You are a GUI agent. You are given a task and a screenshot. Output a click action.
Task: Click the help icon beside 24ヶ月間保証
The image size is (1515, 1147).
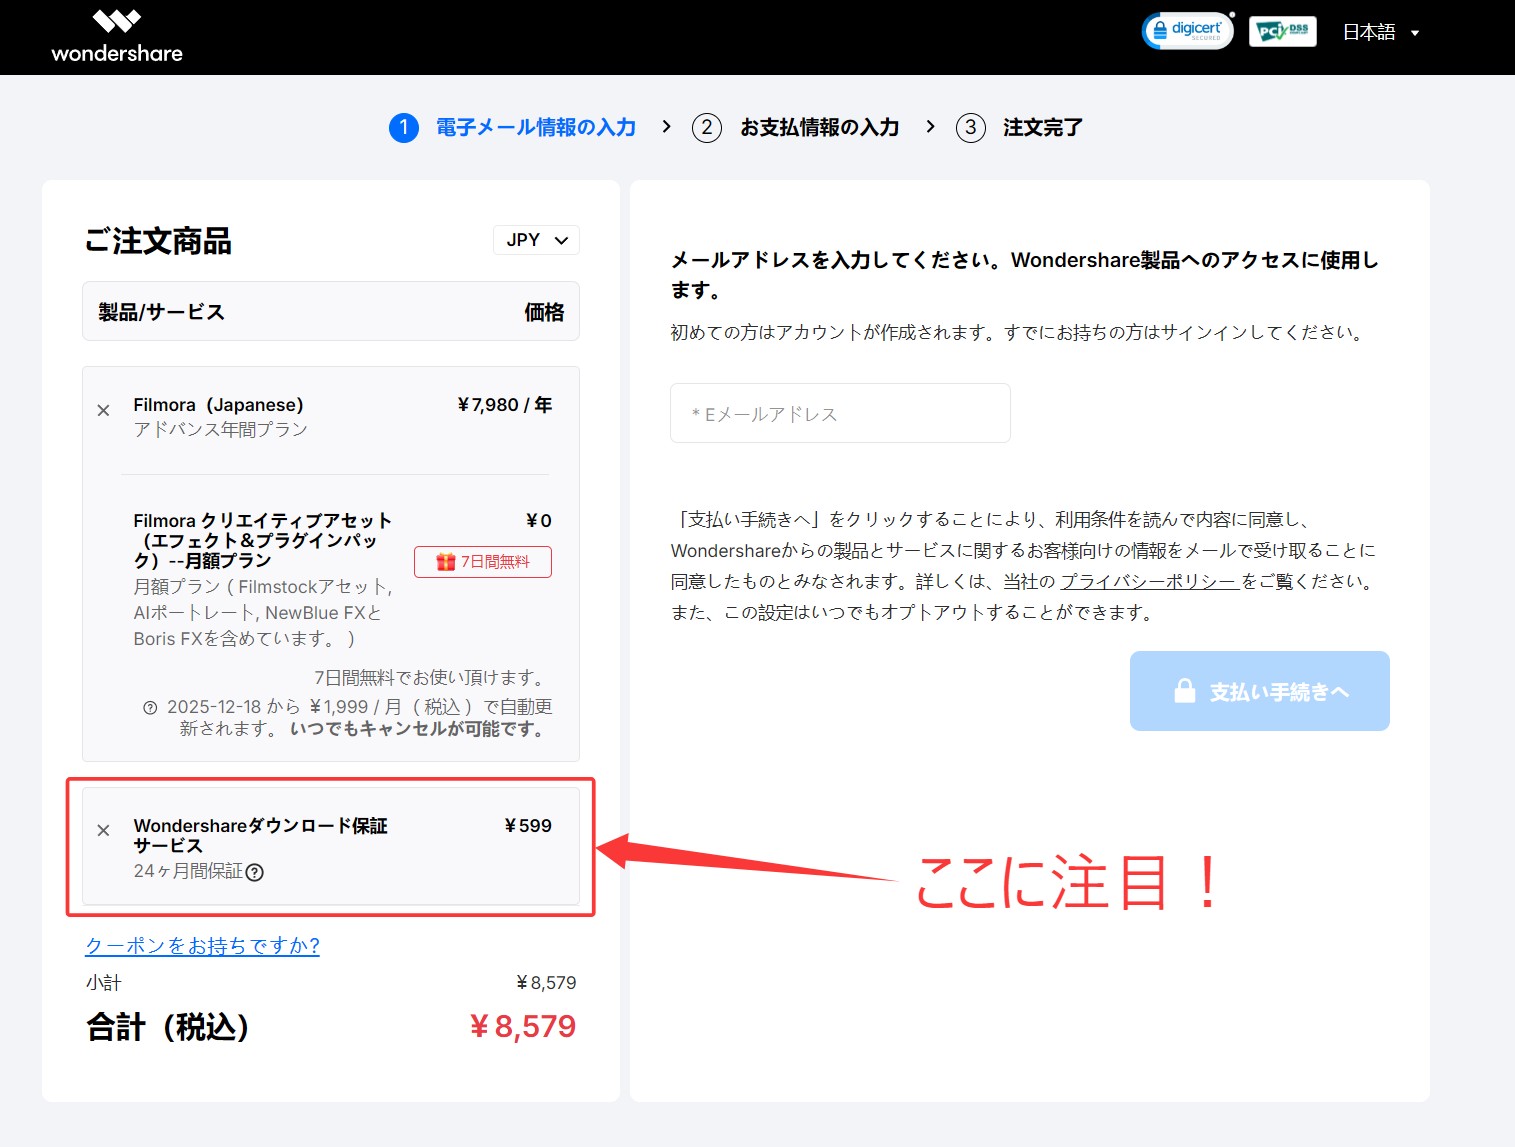[255, 872]
